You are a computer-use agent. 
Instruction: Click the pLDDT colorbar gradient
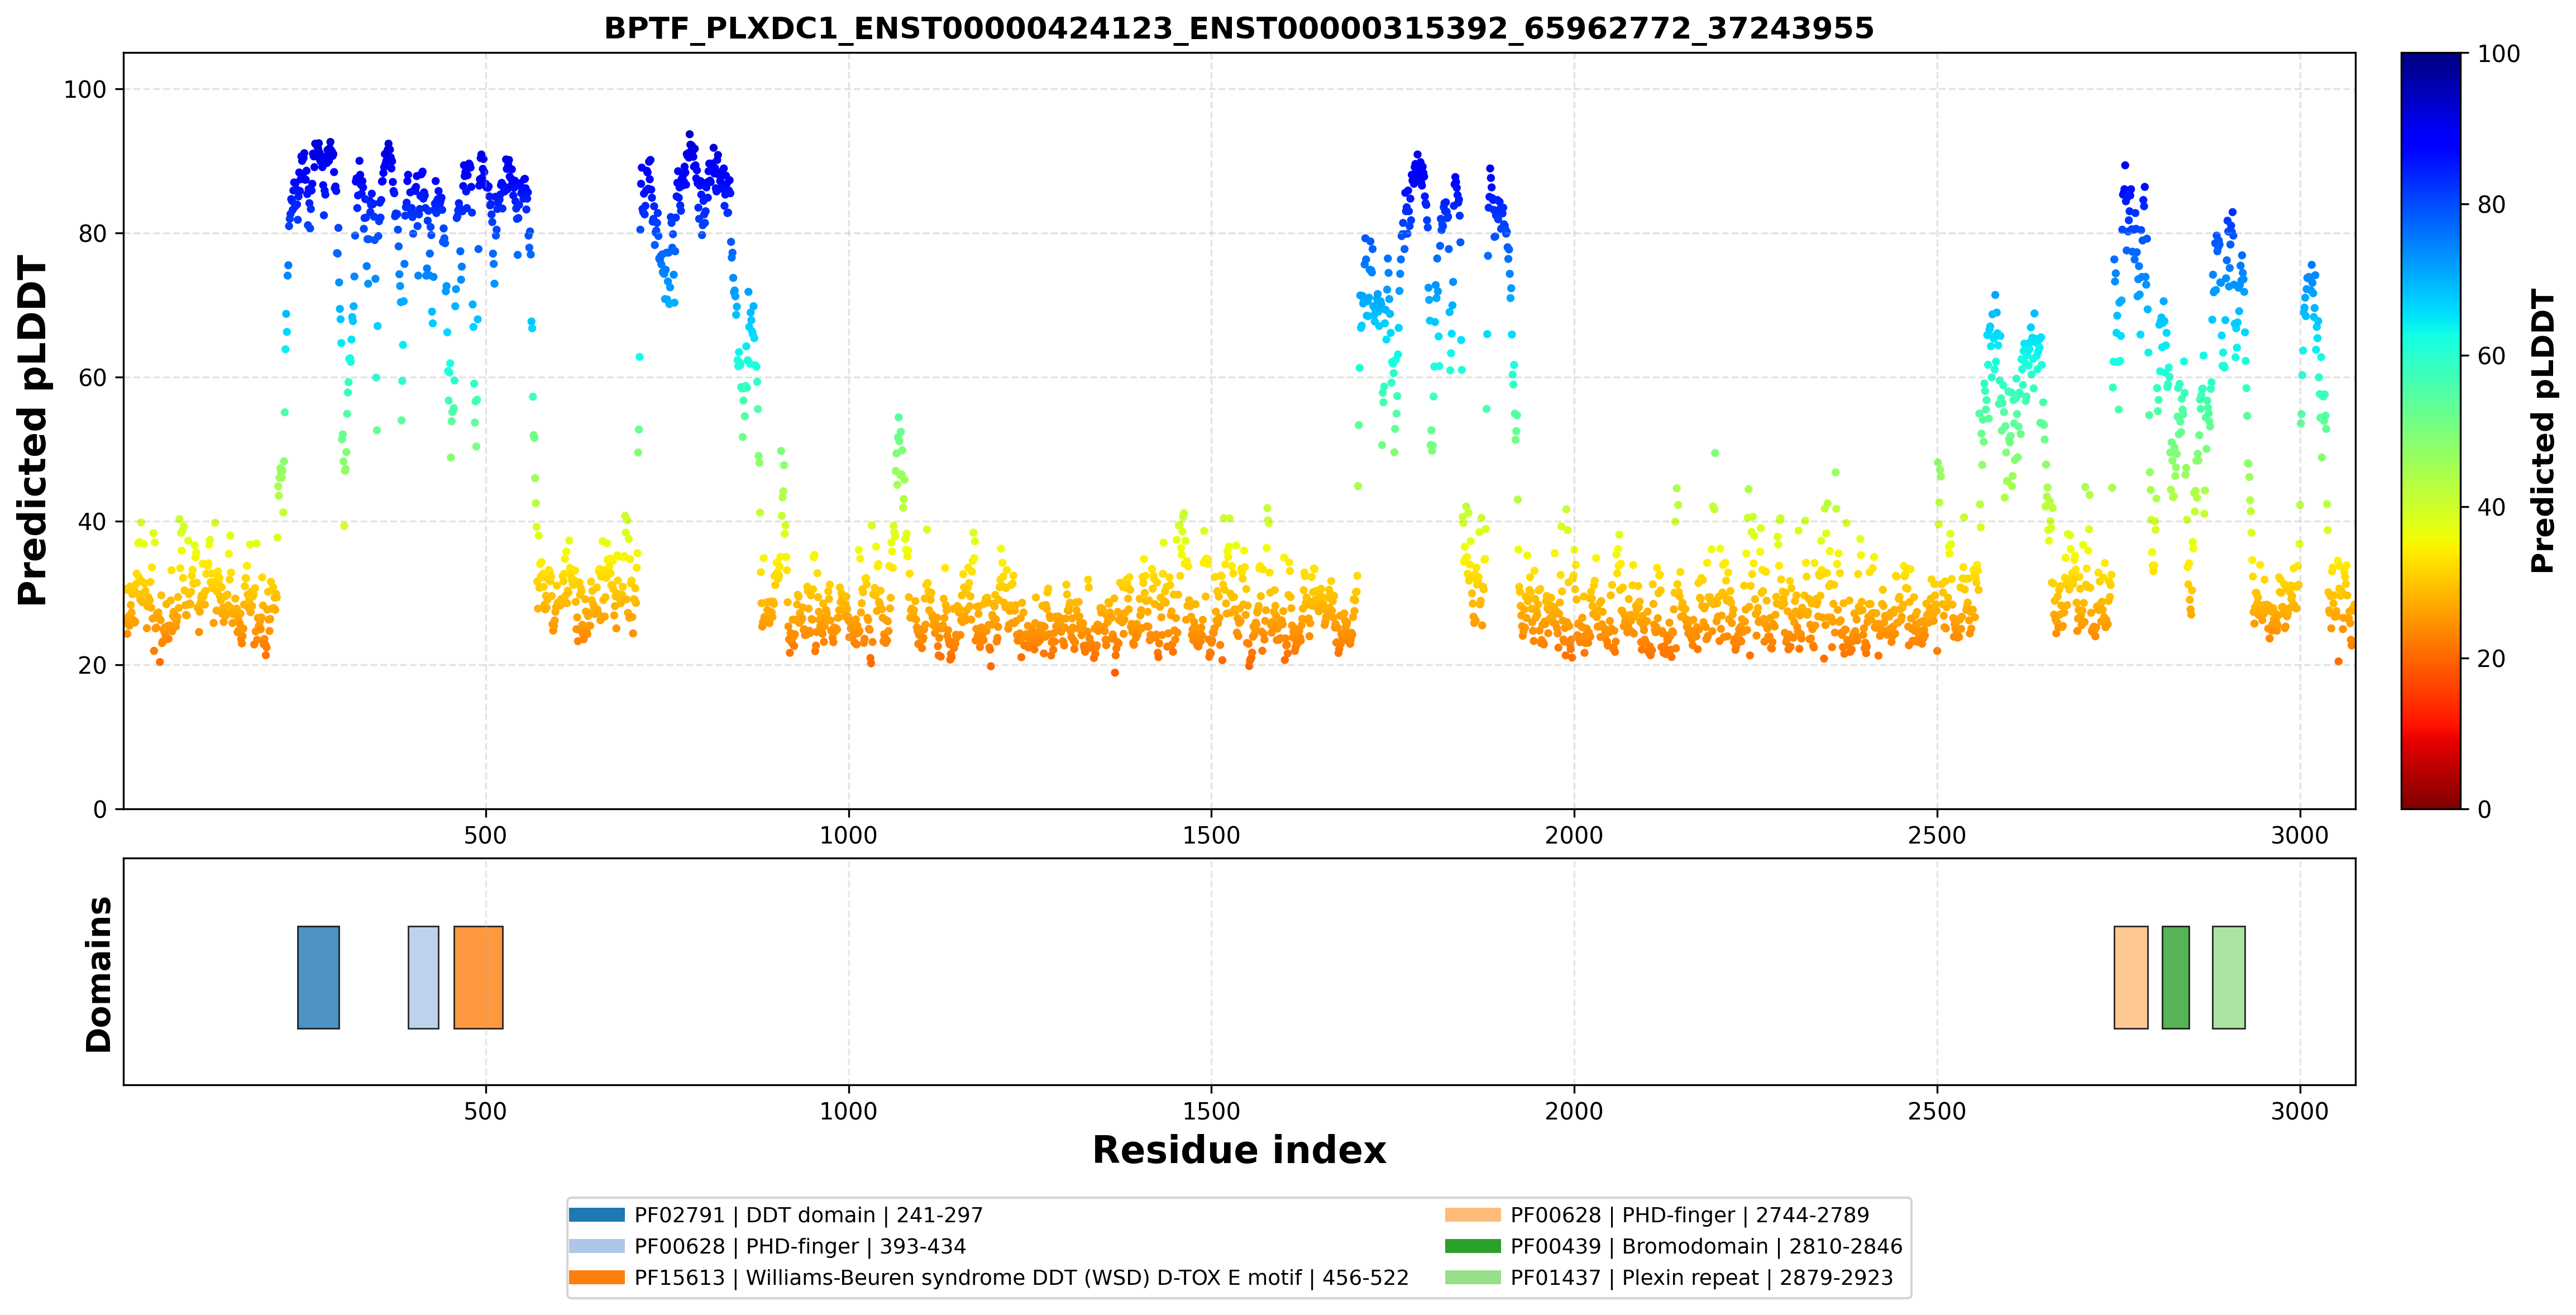2431,431
